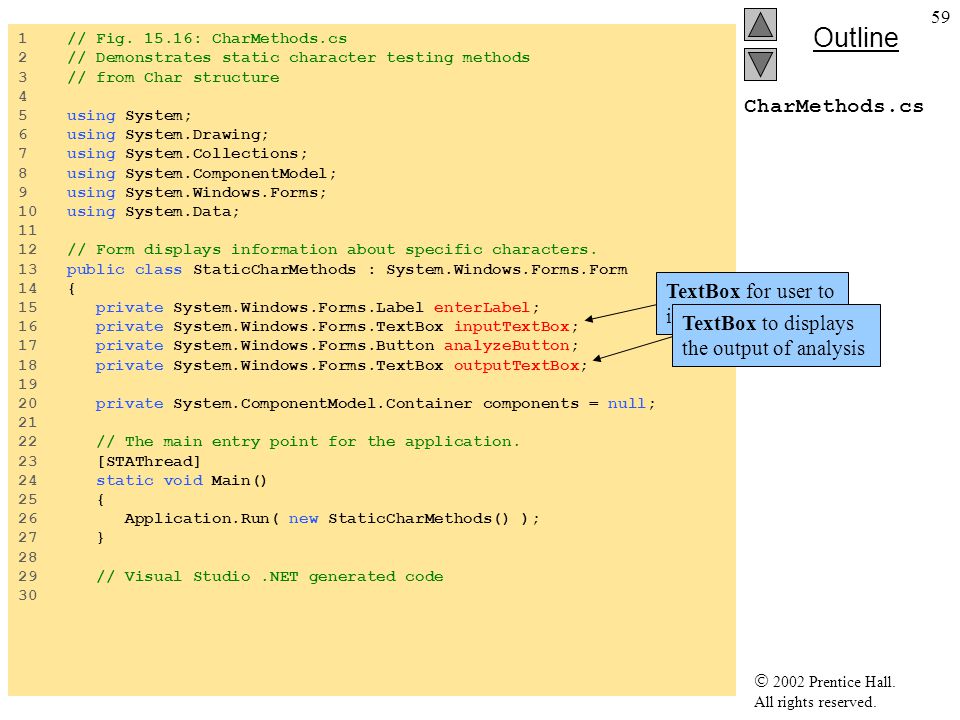Click line number 13
The width and height of the screenshot is (960, 720).
click(x=28, y=269)
